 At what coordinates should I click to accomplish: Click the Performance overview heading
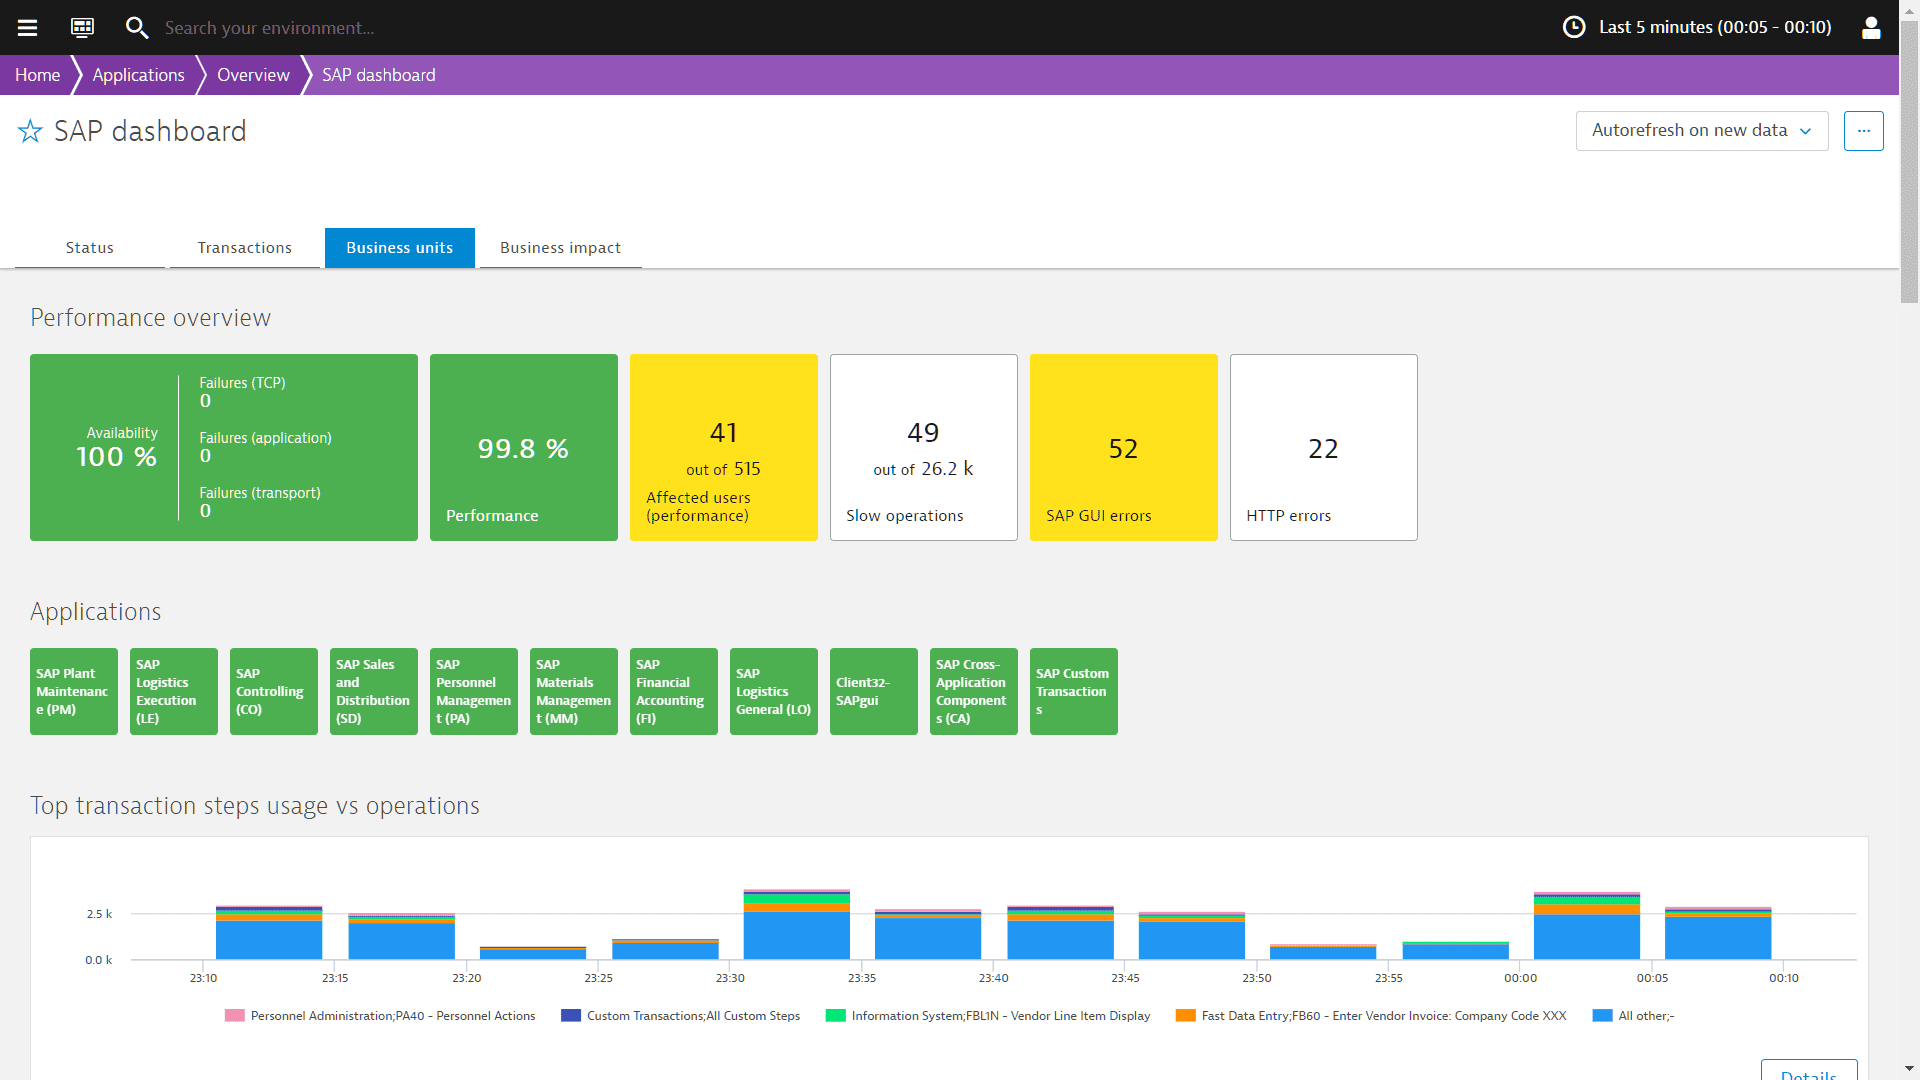click(x=150, y=318)
